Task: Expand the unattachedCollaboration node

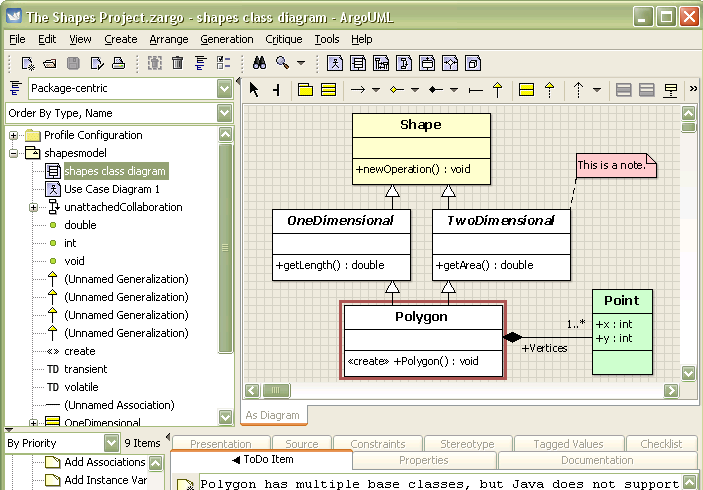Action: [33, 207]
